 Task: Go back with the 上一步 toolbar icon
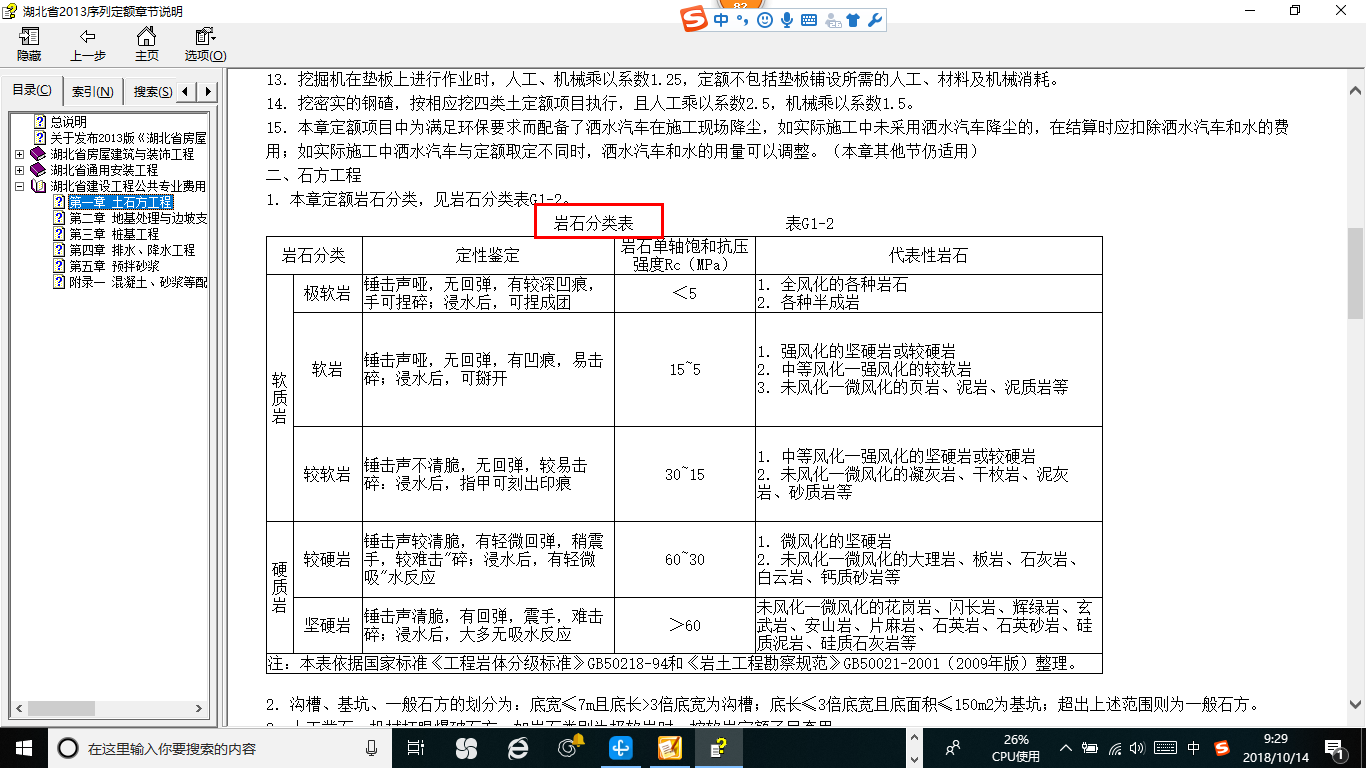[87, 44]
